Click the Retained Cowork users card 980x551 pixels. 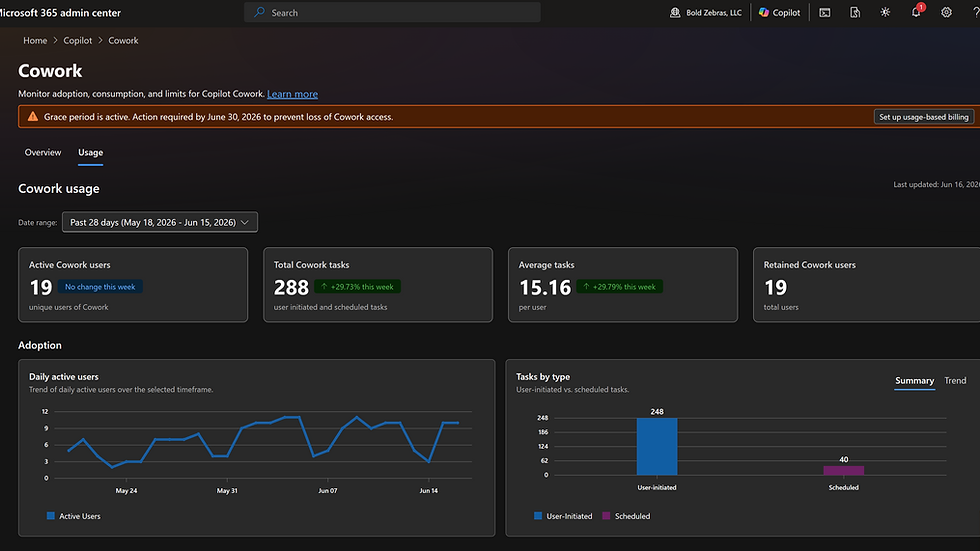[x=866, y=285]
